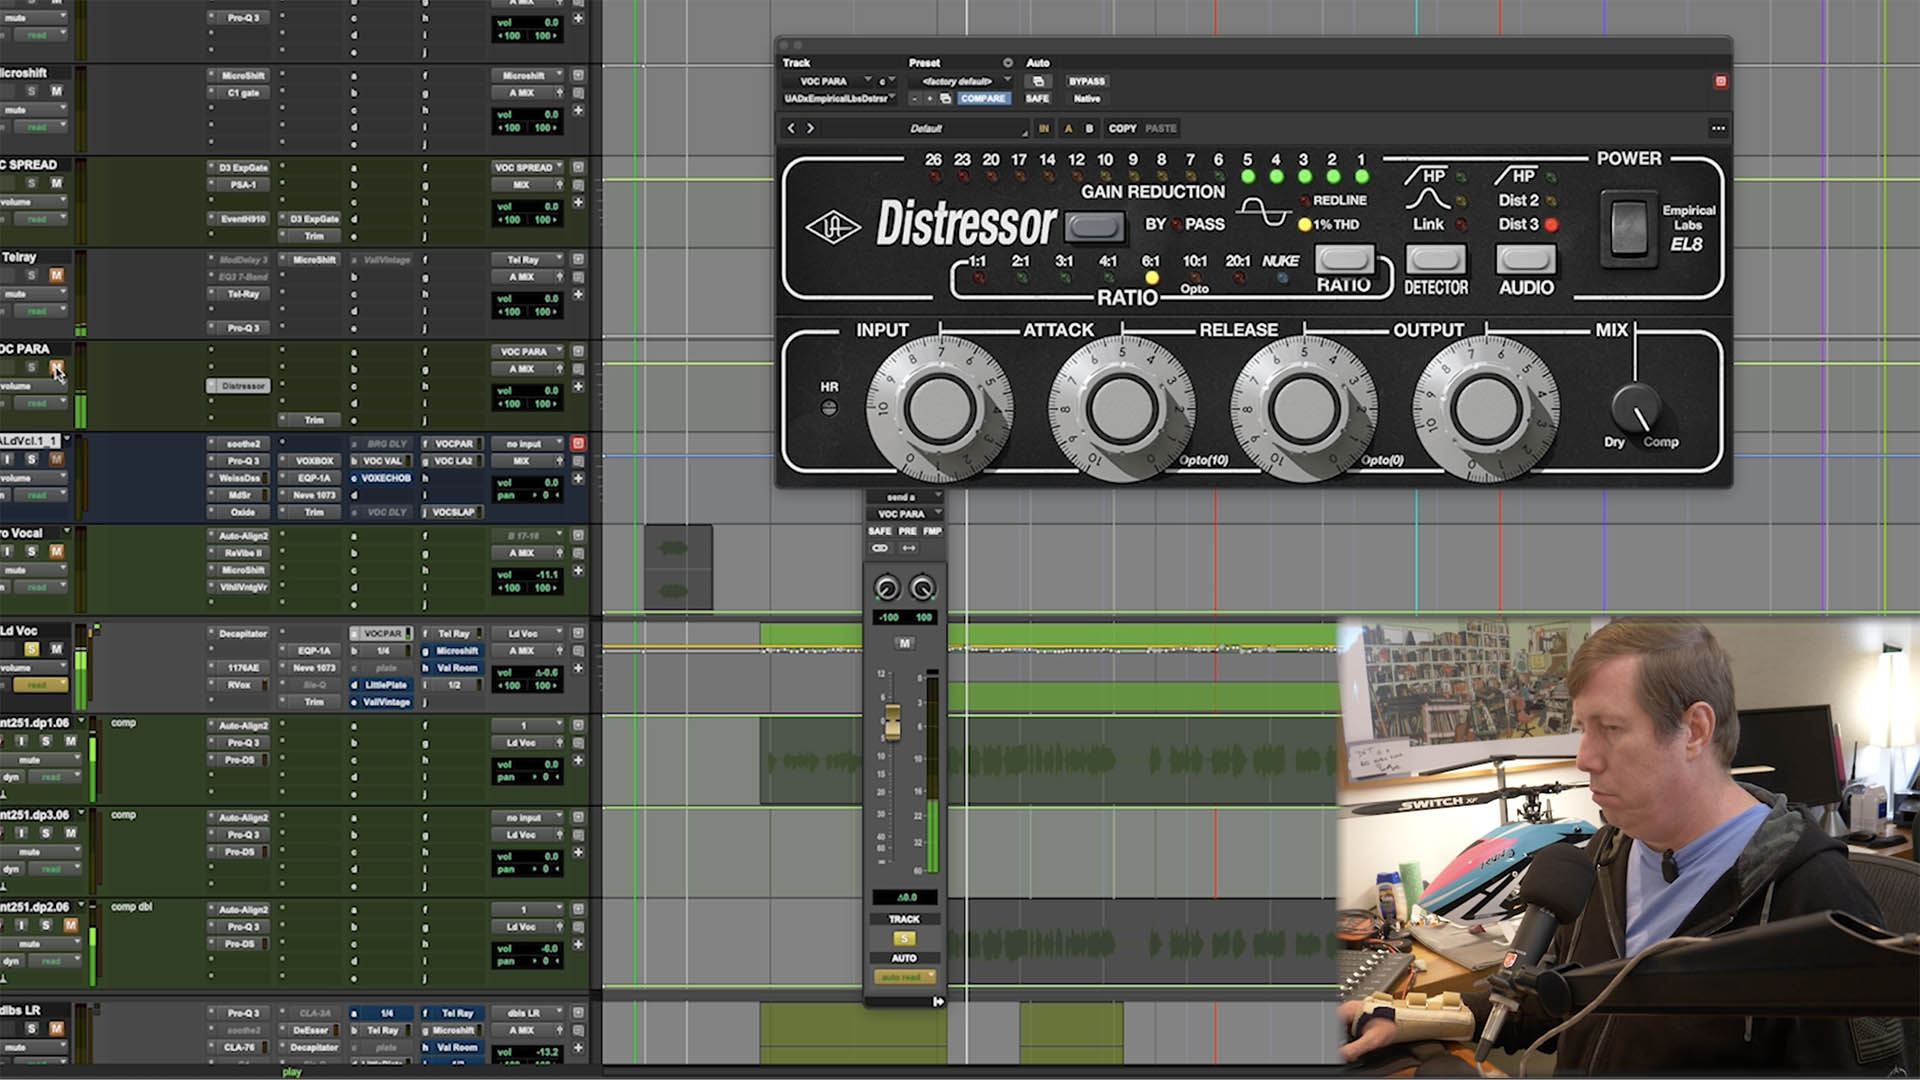Click the left send pan knob

[x=887, y=588]
